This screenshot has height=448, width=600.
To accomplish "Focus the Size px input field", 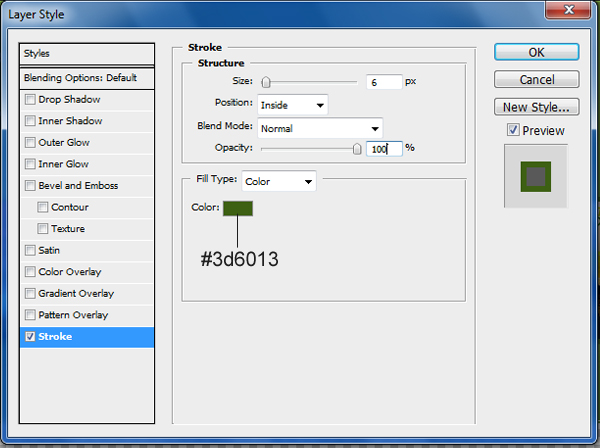I will pos(384,82).
